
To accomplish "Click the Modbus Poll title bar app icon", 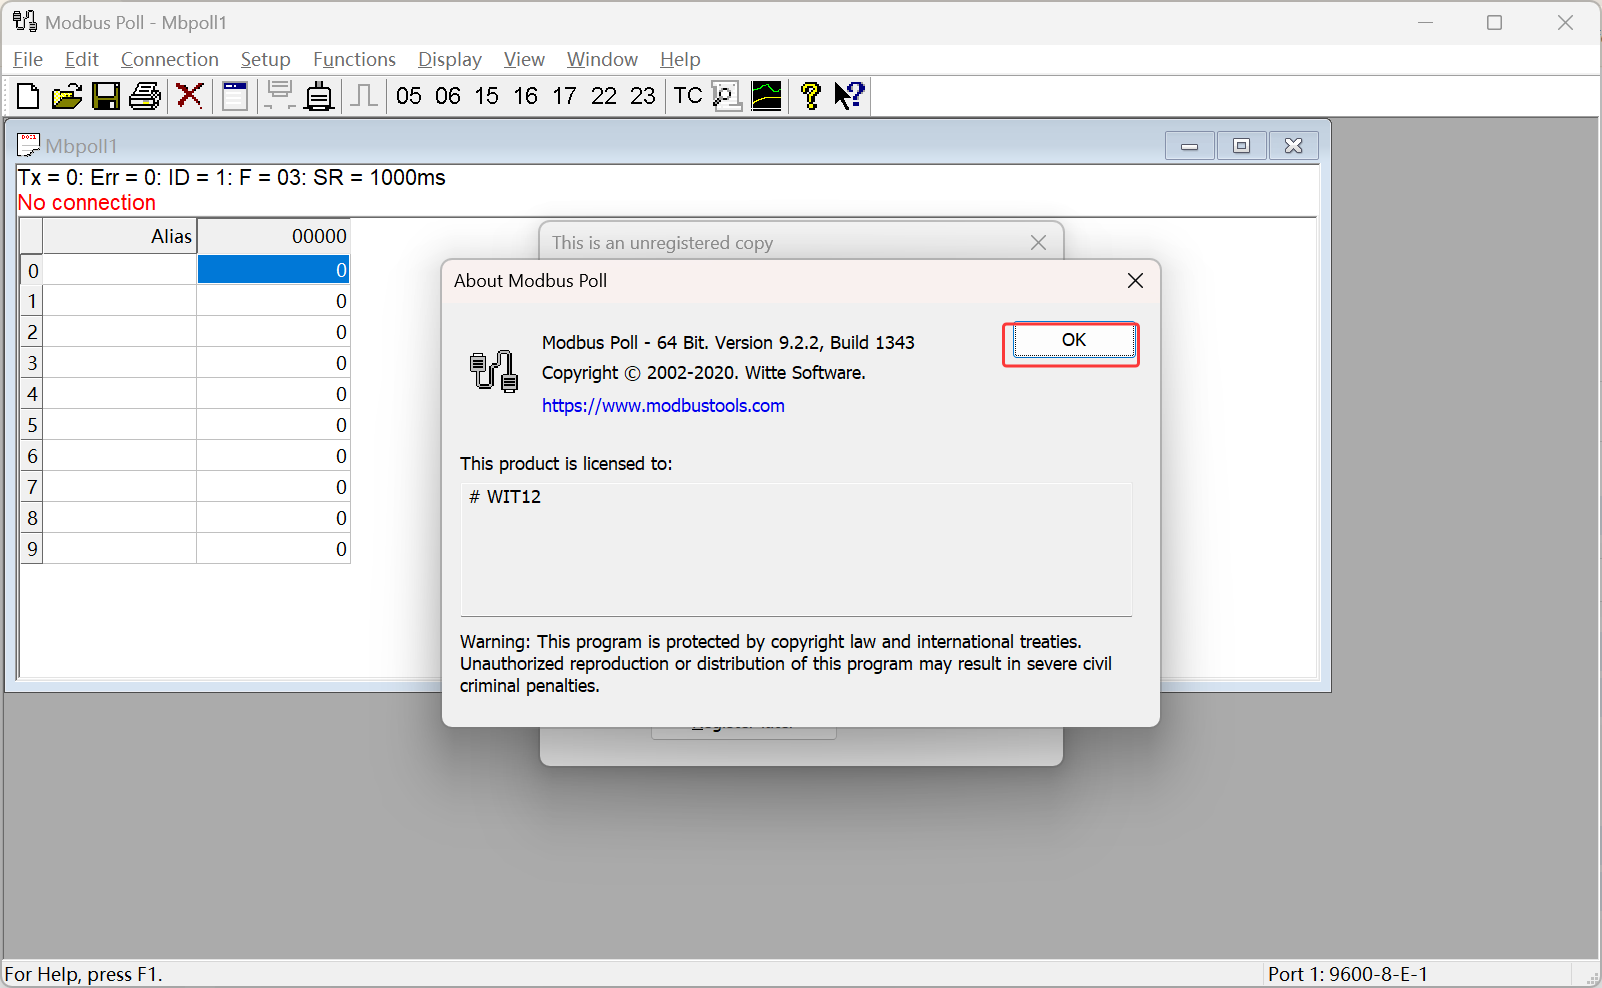I will tap(25, 22).
